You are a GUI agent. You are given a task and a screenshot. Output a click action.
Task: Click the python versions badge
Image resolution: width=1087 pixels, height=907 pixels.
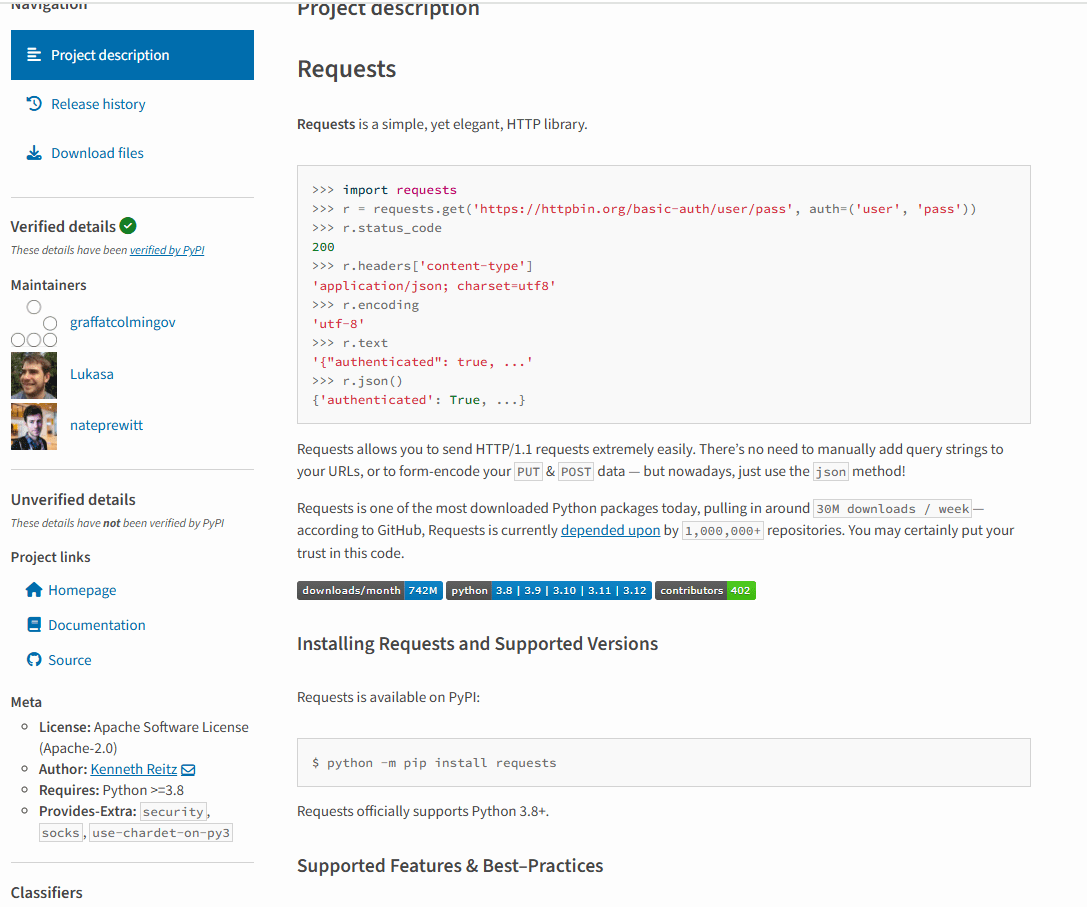coord(548,591)
